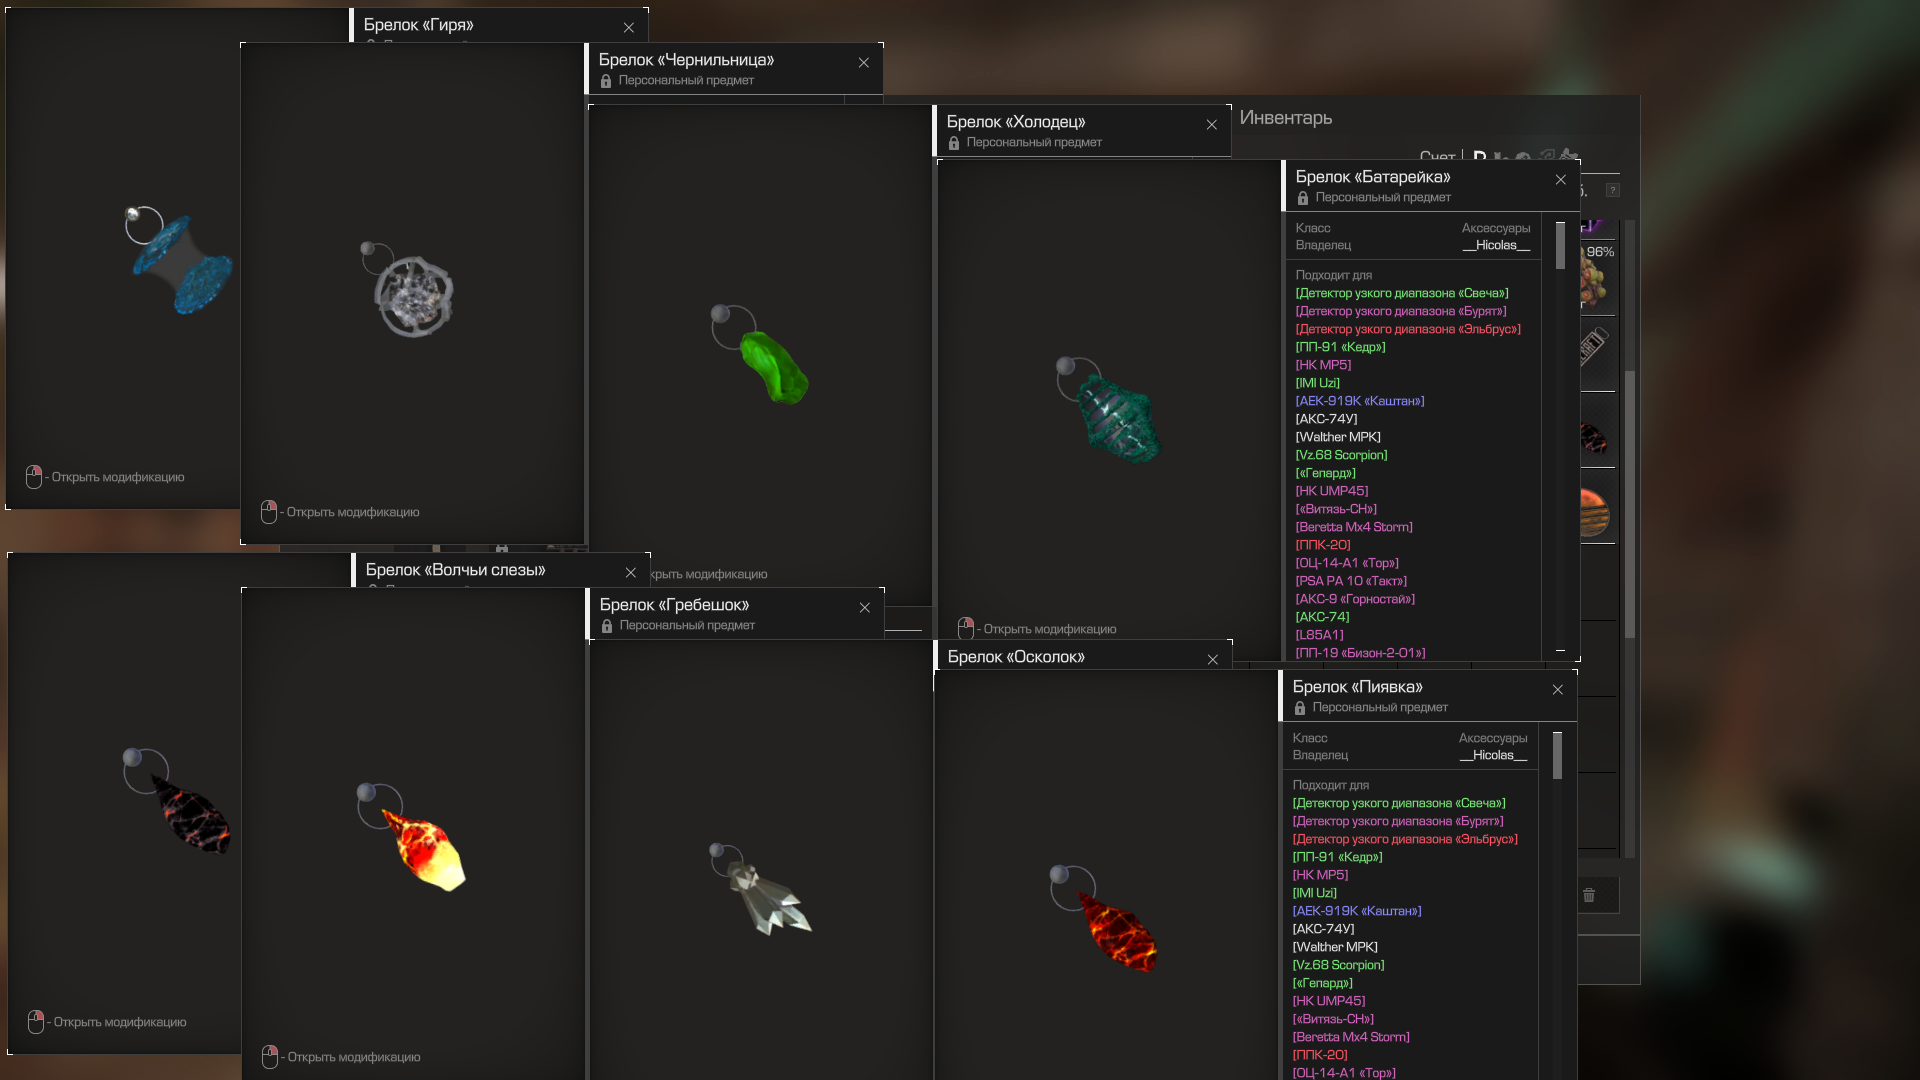
Task: Click [Beretta Mx4 Storm] in «Батарейка» list
Action: click(x=1354, y=528)
